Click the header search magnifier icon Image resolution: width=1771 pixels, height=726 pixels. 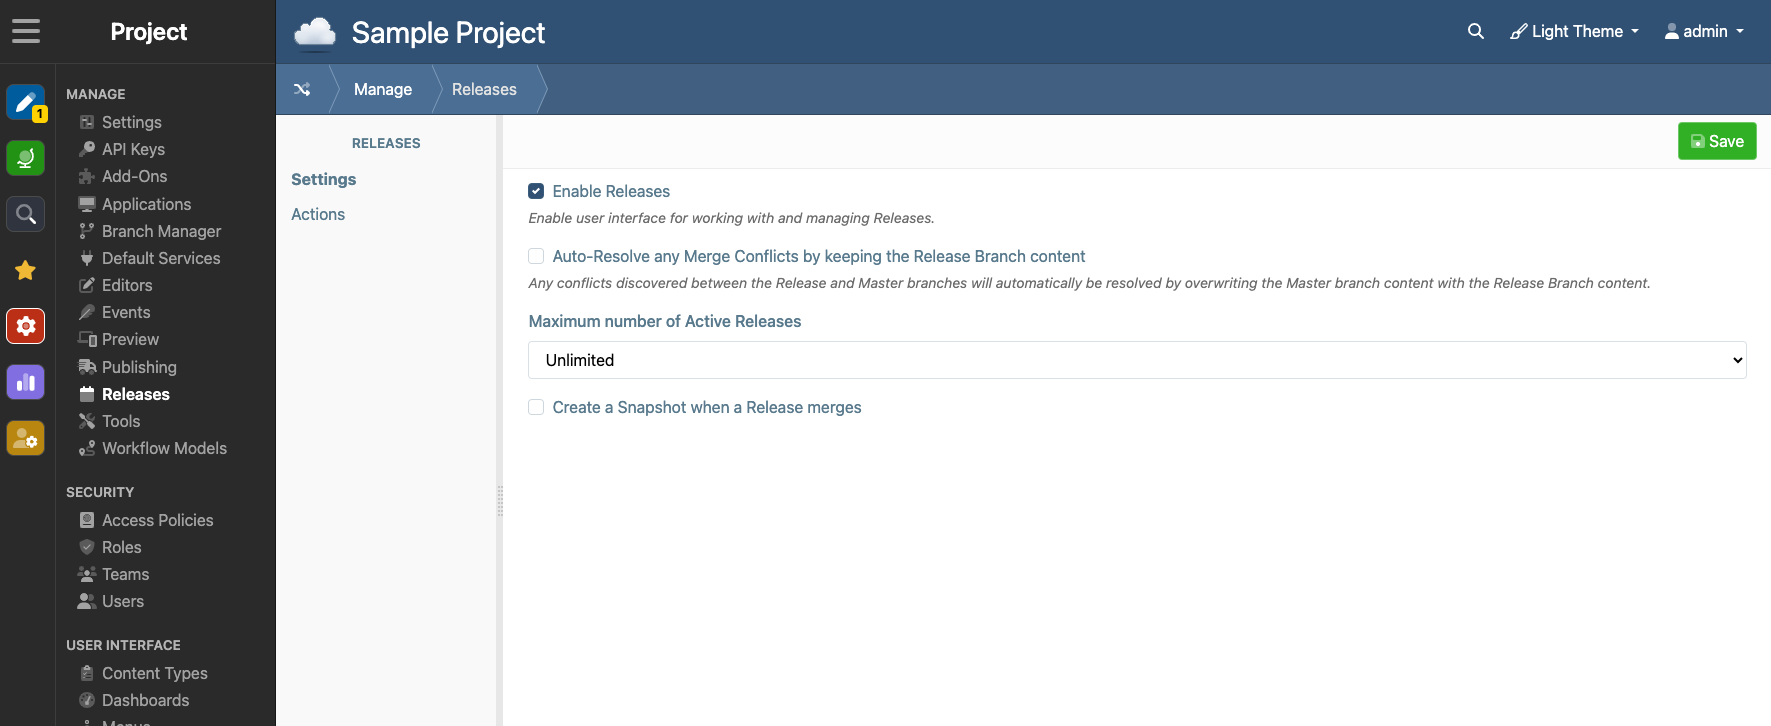pyautogui.click(x=1476, y=31)
